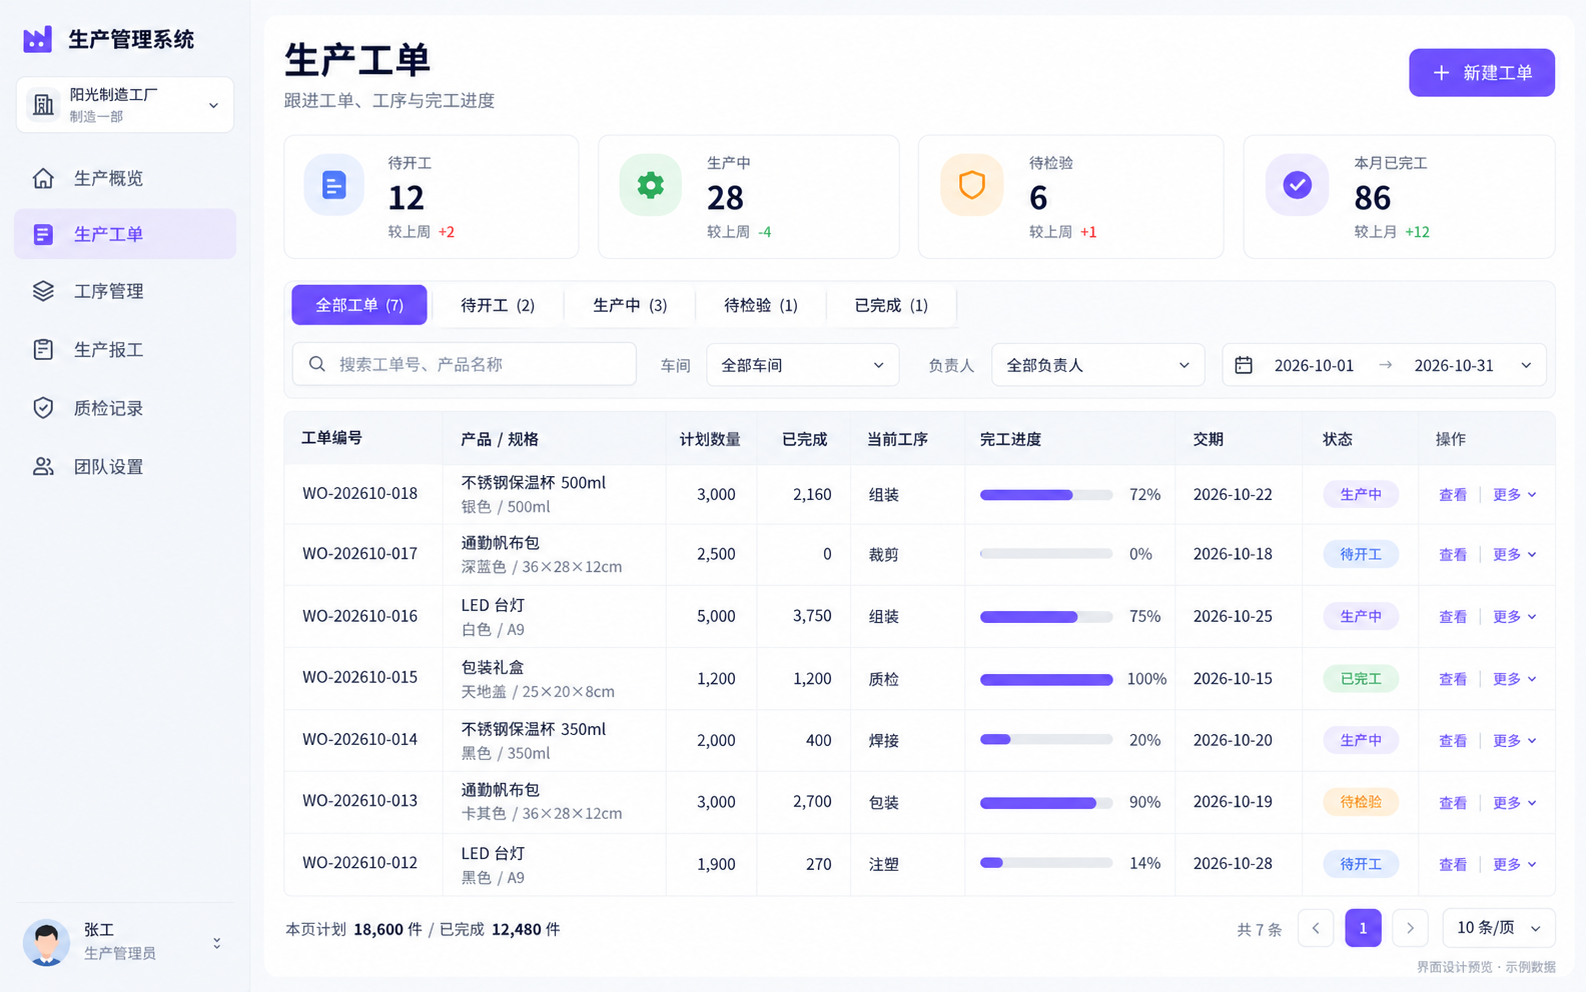The height and width of the screenshot is (992, 1586).
Task: Click 查看 for order WO-202610-013
Action: (1453, 803)
